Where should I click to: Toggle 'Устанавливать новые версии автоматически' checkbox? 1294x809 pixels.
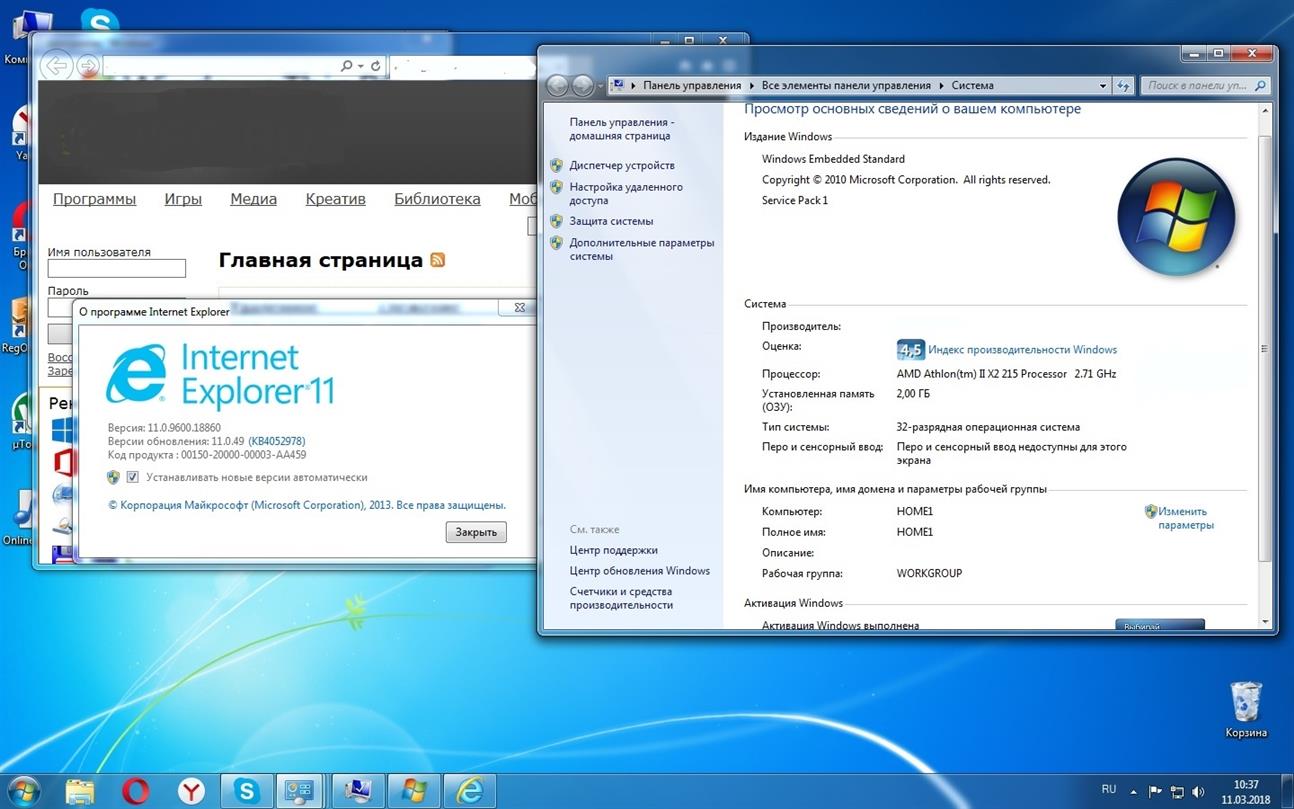click(133, 478)
